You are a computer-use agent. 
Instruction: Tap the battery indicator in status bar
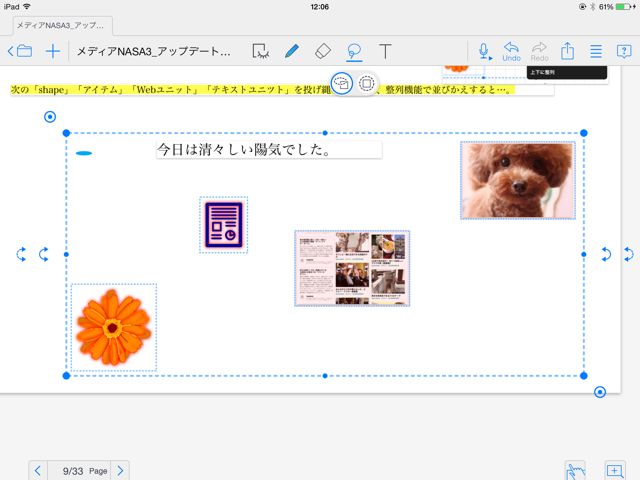tap(624, 7)
